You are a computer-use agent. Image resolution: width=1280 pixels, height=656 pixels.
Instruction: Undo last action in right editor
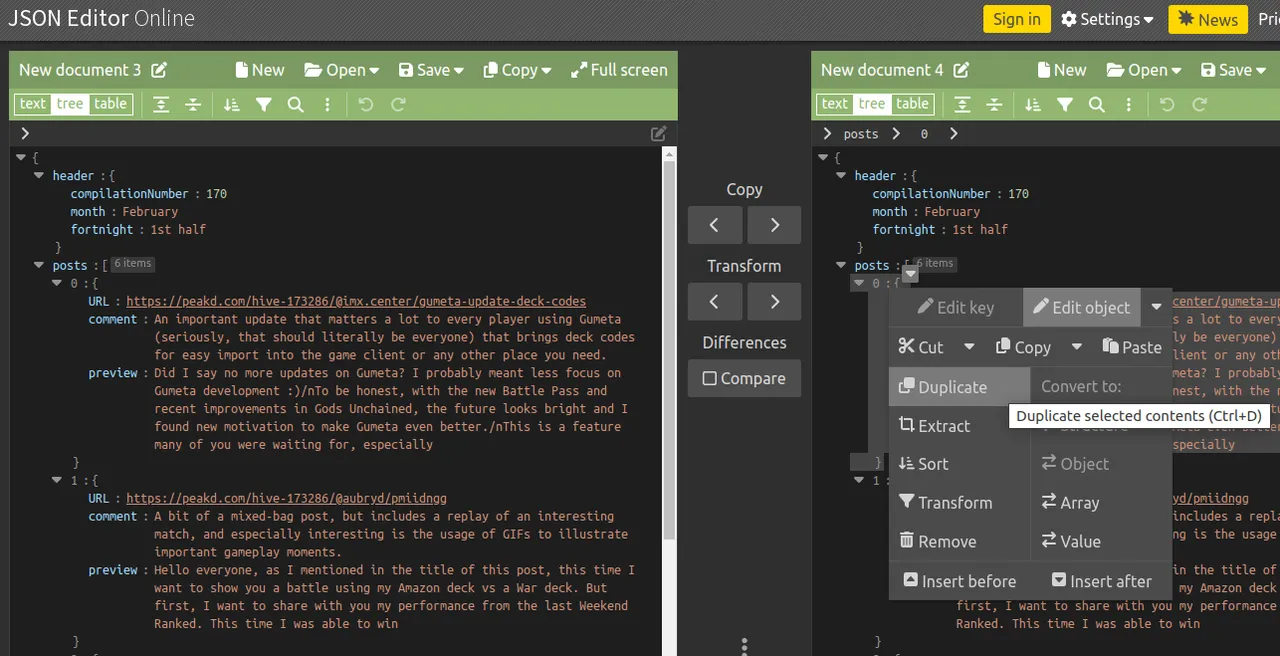[x=1168, y=104]
